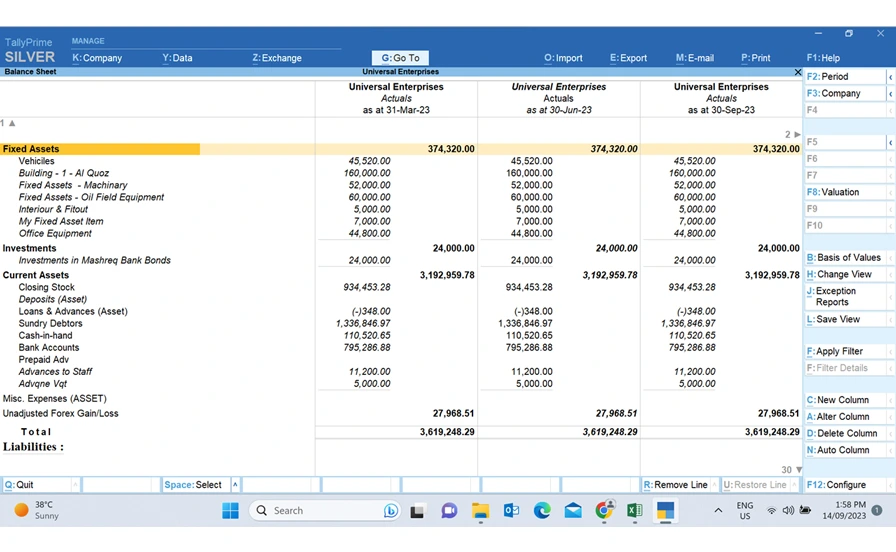Click D: Delete Column
Viewport: 896px width, 552px height.
tap(845, 433)
